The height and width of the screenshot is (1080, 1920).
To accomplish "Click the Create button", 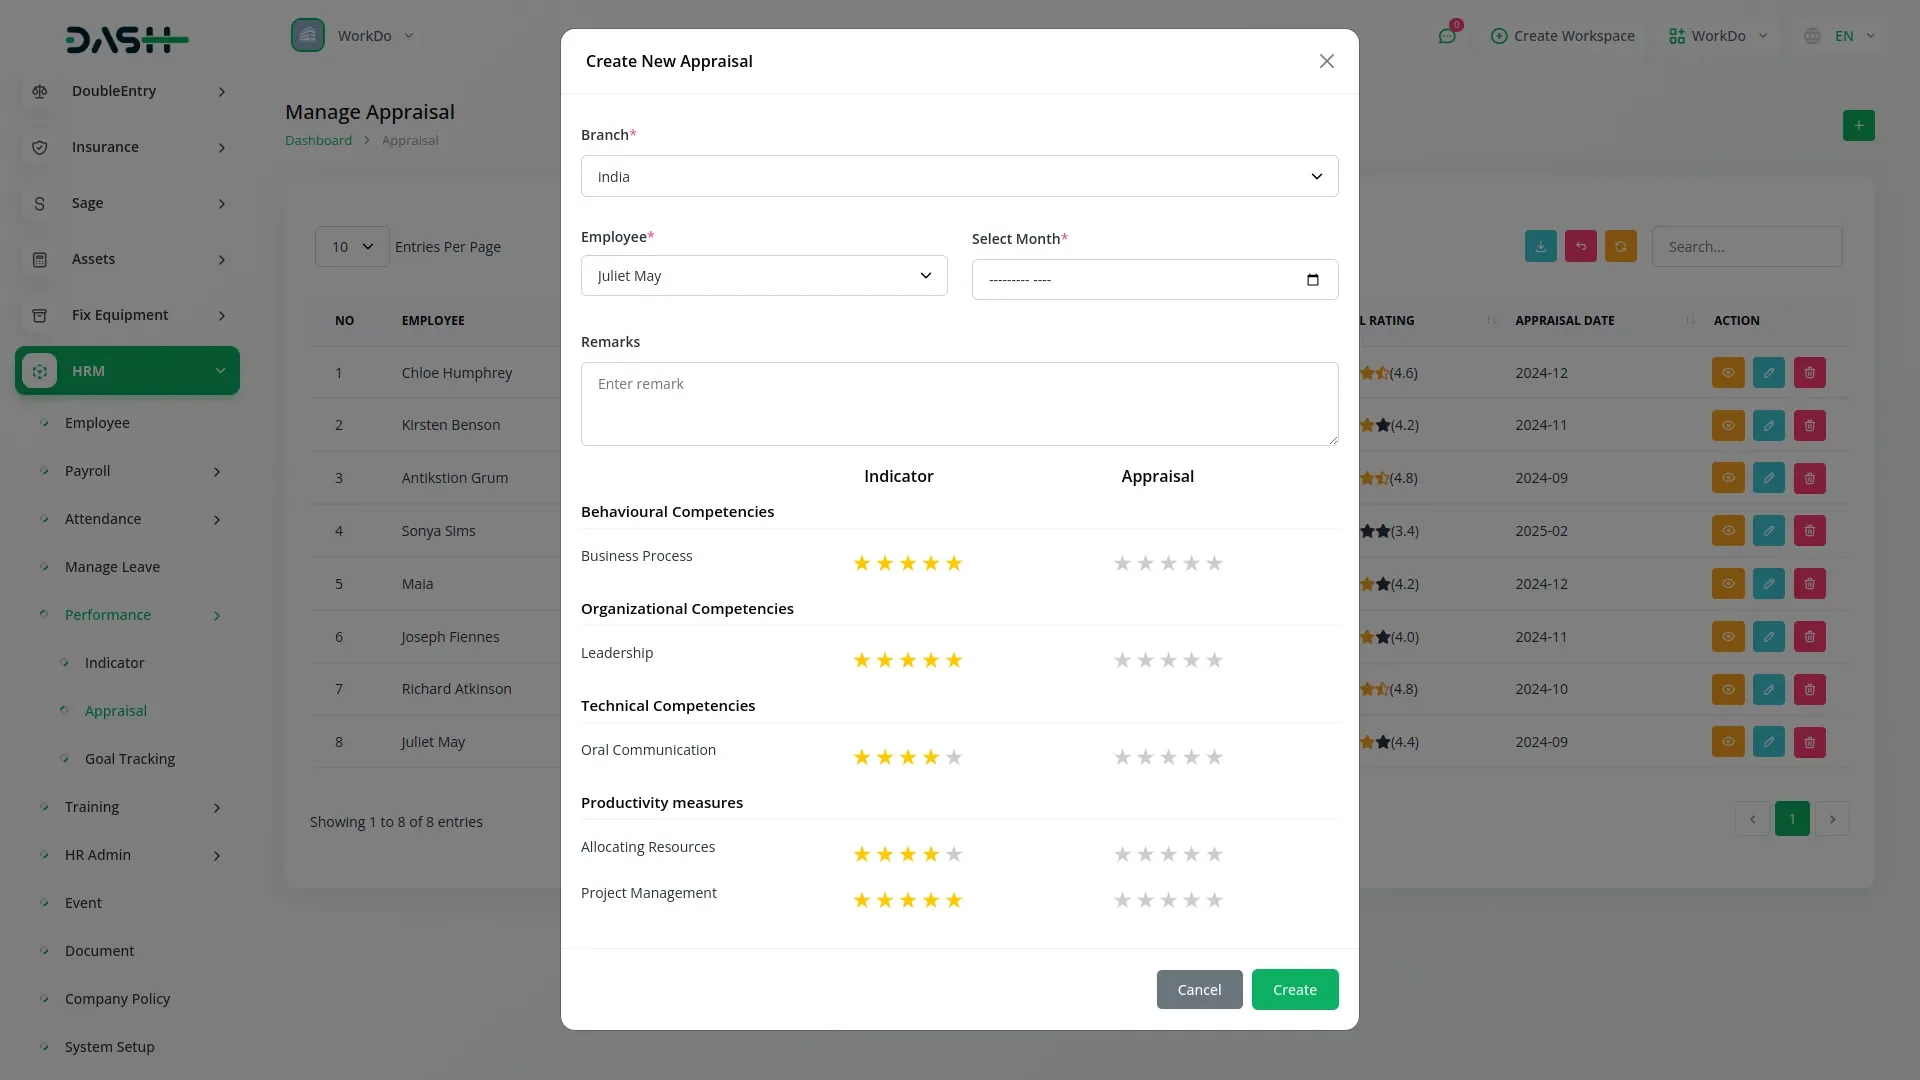I will coord(1294,990).
